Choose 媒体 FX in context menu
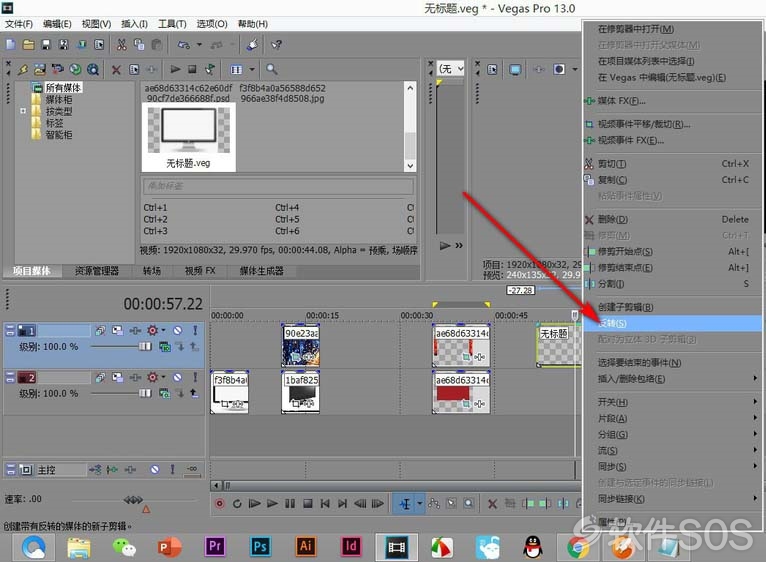 (673, 101)
